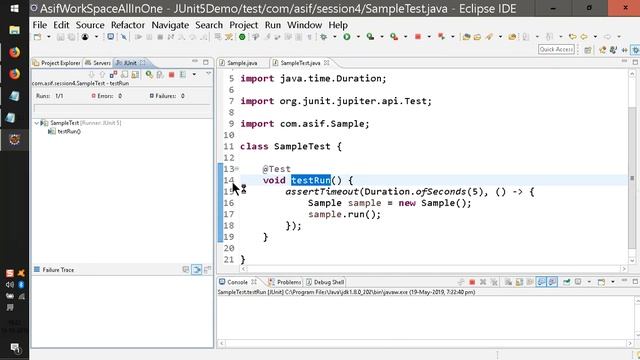The width and height of the screenshot is (640, 360).
Task: Select the testRun() row in JUnit tree
Action: (64, 131)
